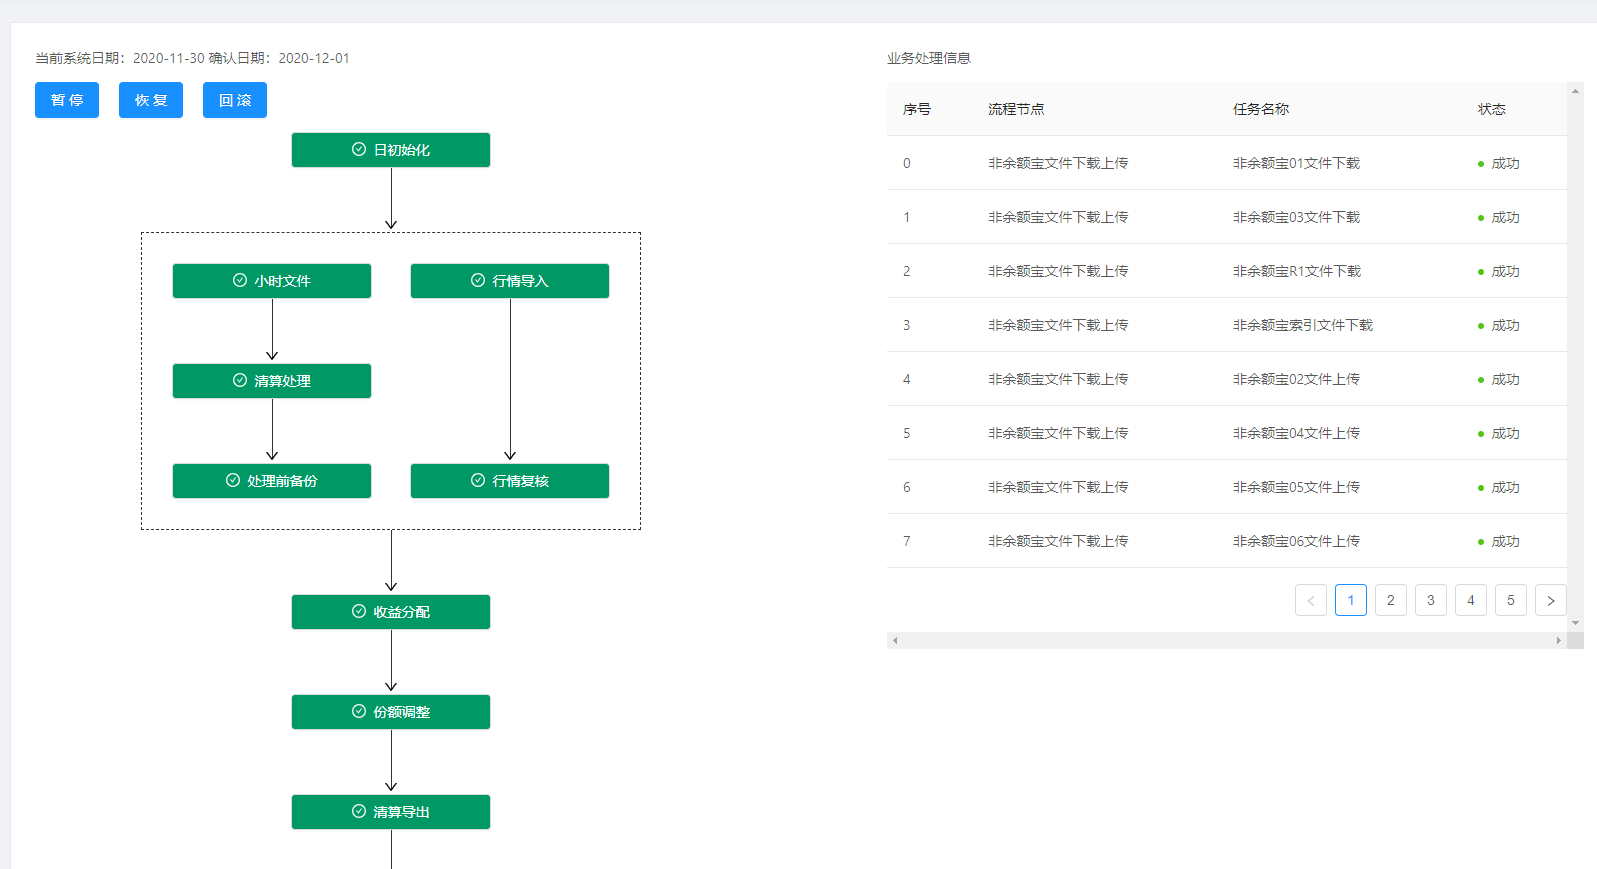1597x869 pixels.
Task: Click the vertical scrollbar up arrow
Action: pos(1575,91)
